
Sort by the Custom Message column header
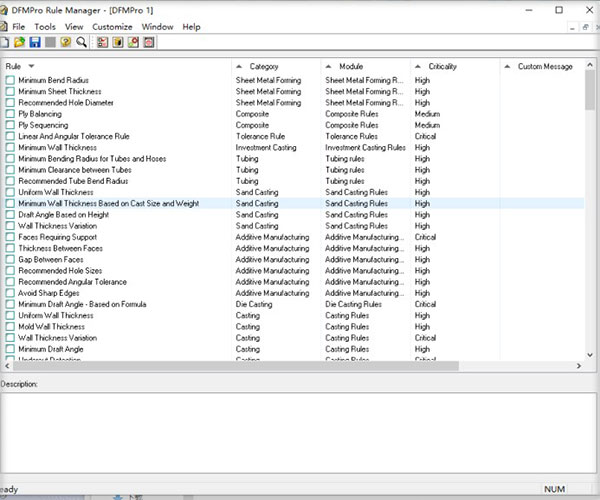(545, 66)
